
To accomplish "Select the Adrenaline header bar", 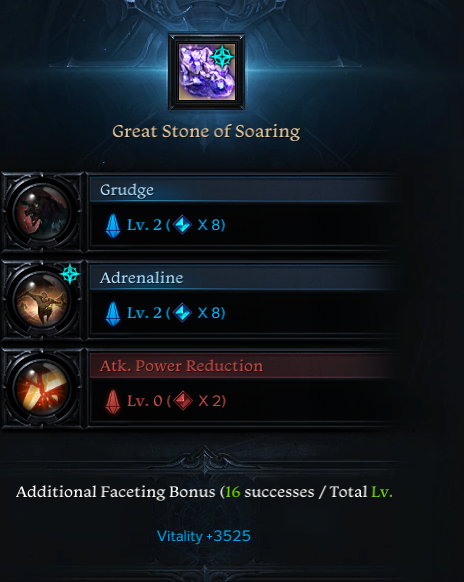I will (x=245, y=278).
